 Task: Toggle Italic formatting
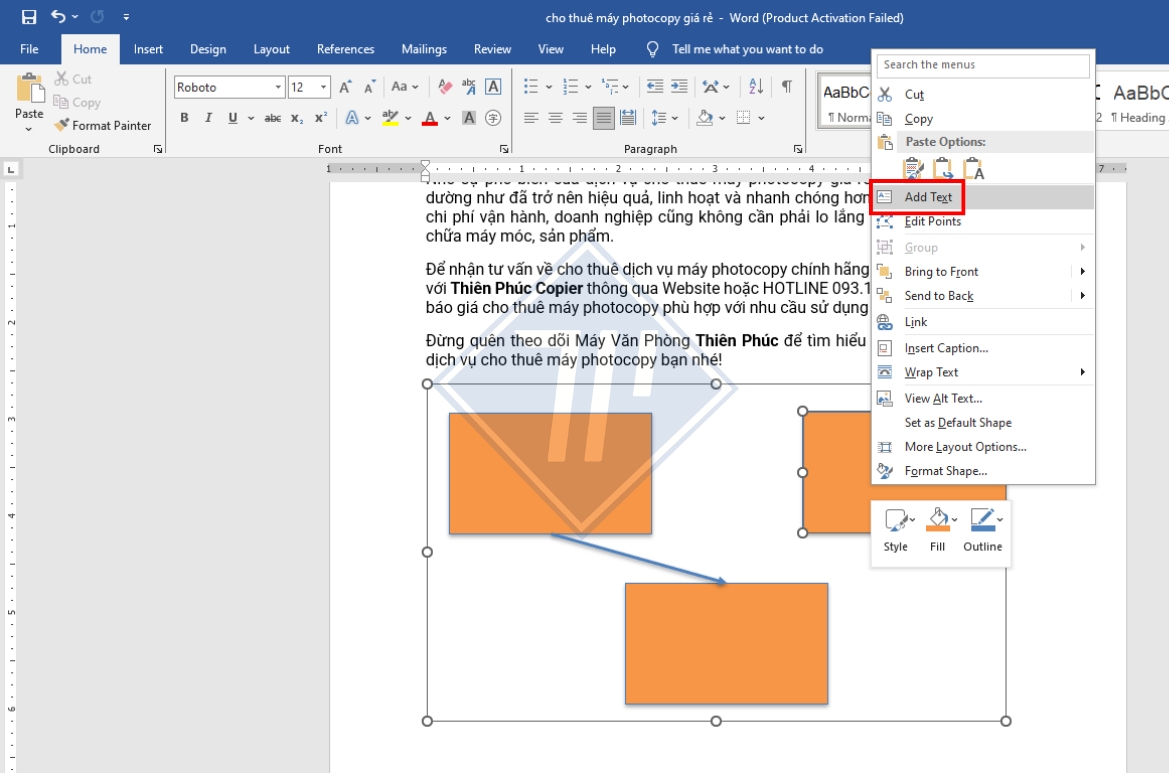coord(209,118)
